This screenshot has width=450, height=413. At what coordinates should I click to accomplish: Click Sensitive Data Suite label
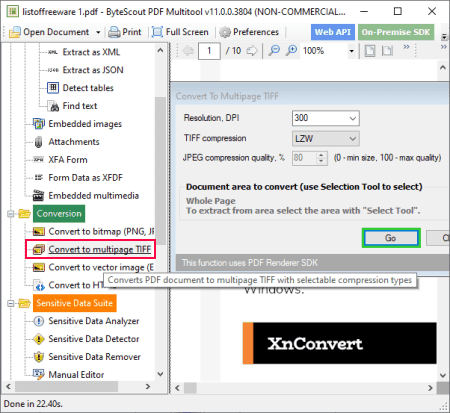click(x=75, y=303)
